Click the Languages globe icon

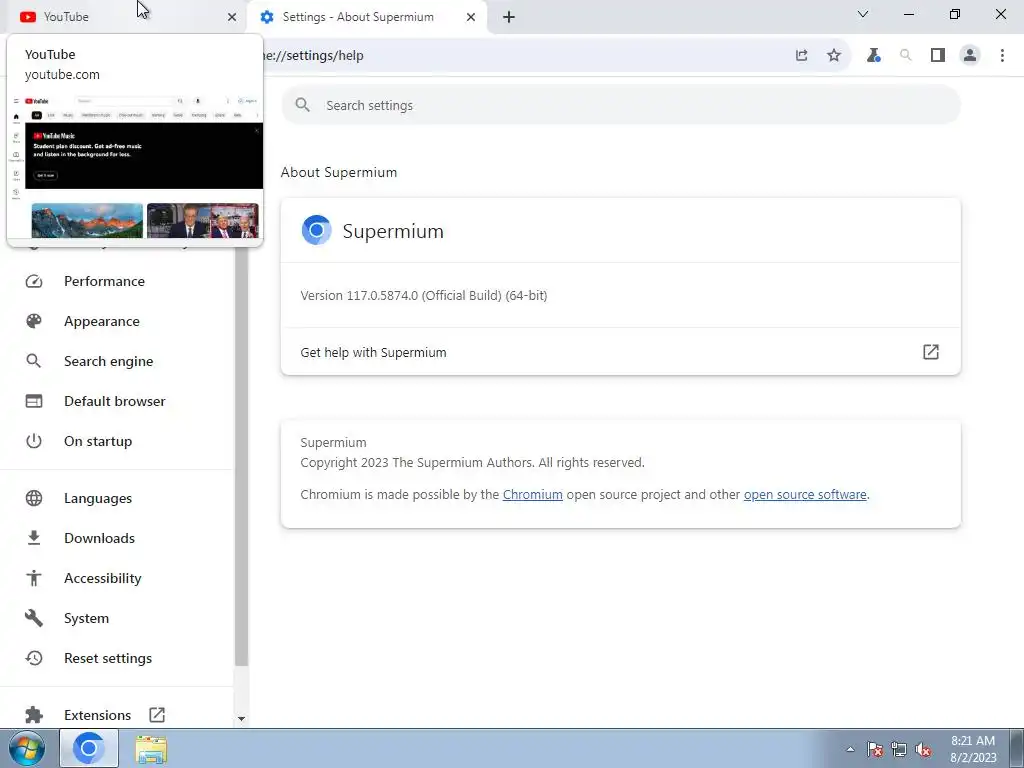point(34,498)
